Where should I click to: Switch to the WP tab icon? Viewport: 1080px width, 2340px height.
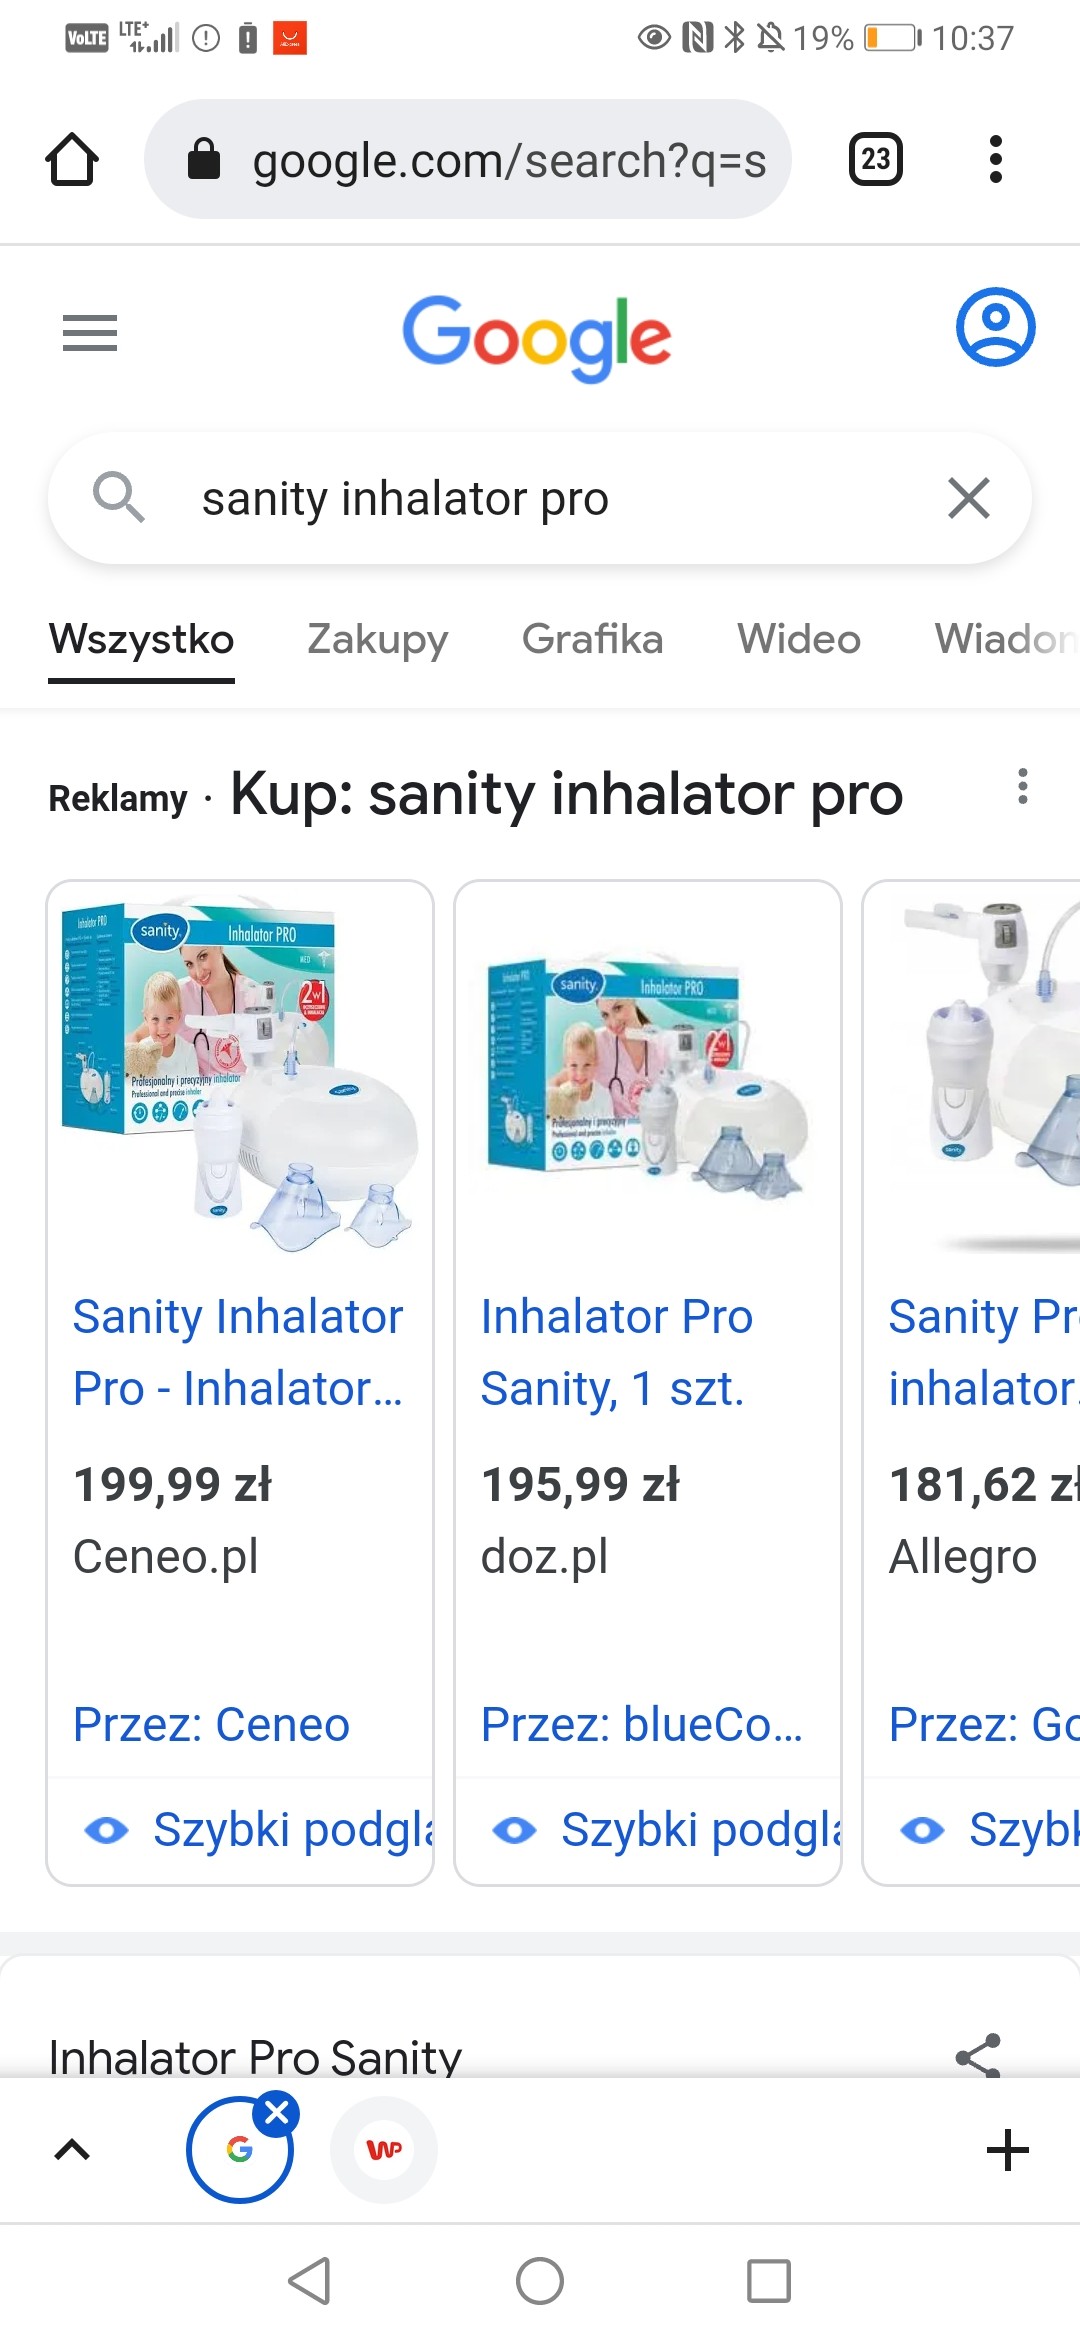(384, 2150)
